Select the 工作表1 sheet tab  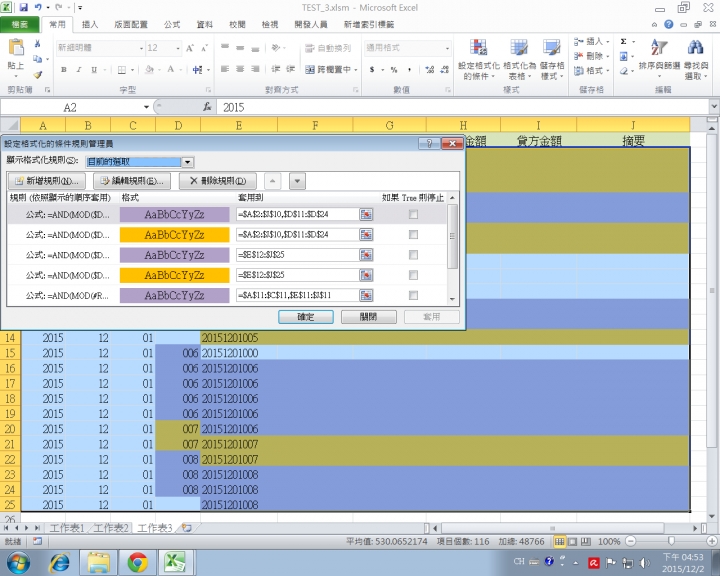pyautogui.click(x=67, y=528)
